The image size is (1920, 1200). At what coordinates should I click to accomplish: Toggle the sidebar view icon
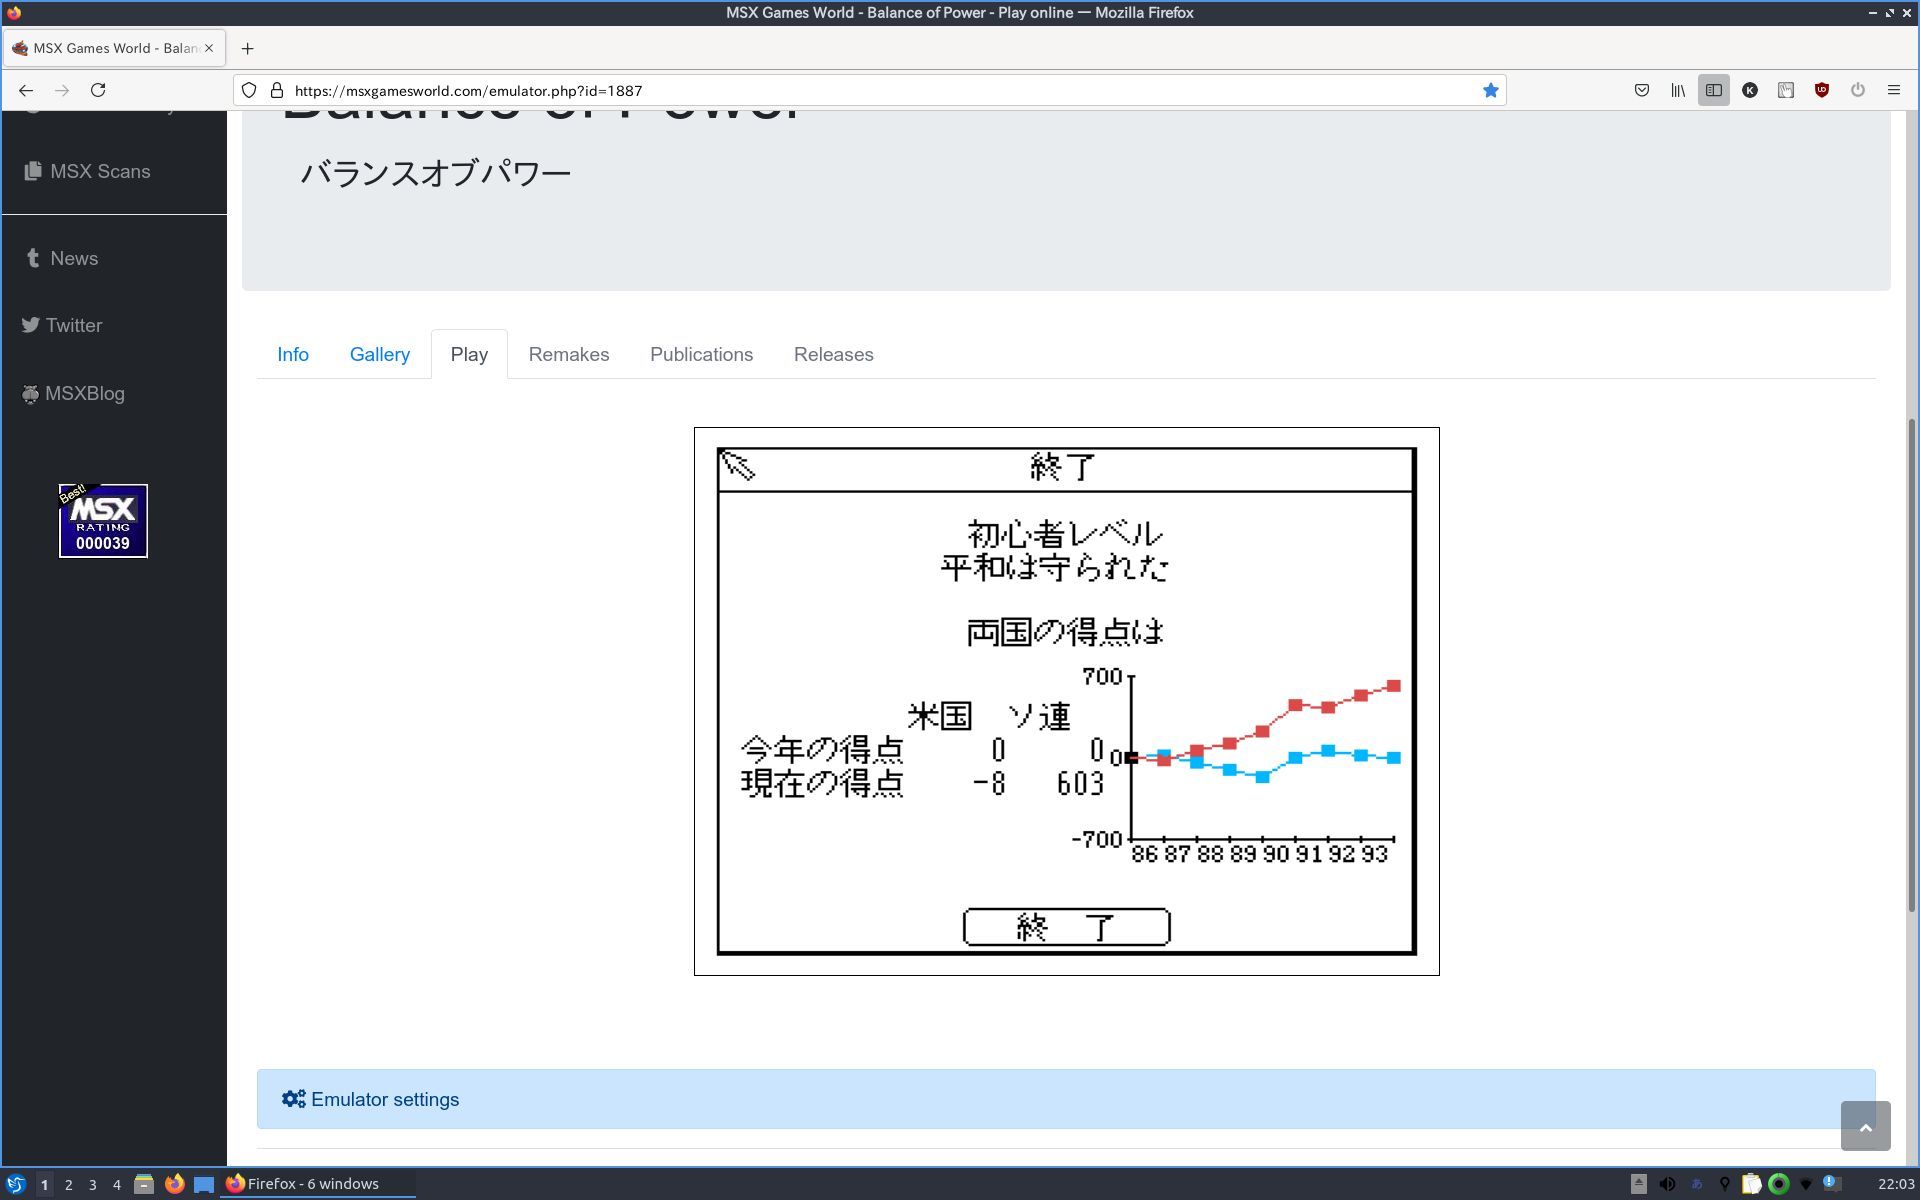1714,90
